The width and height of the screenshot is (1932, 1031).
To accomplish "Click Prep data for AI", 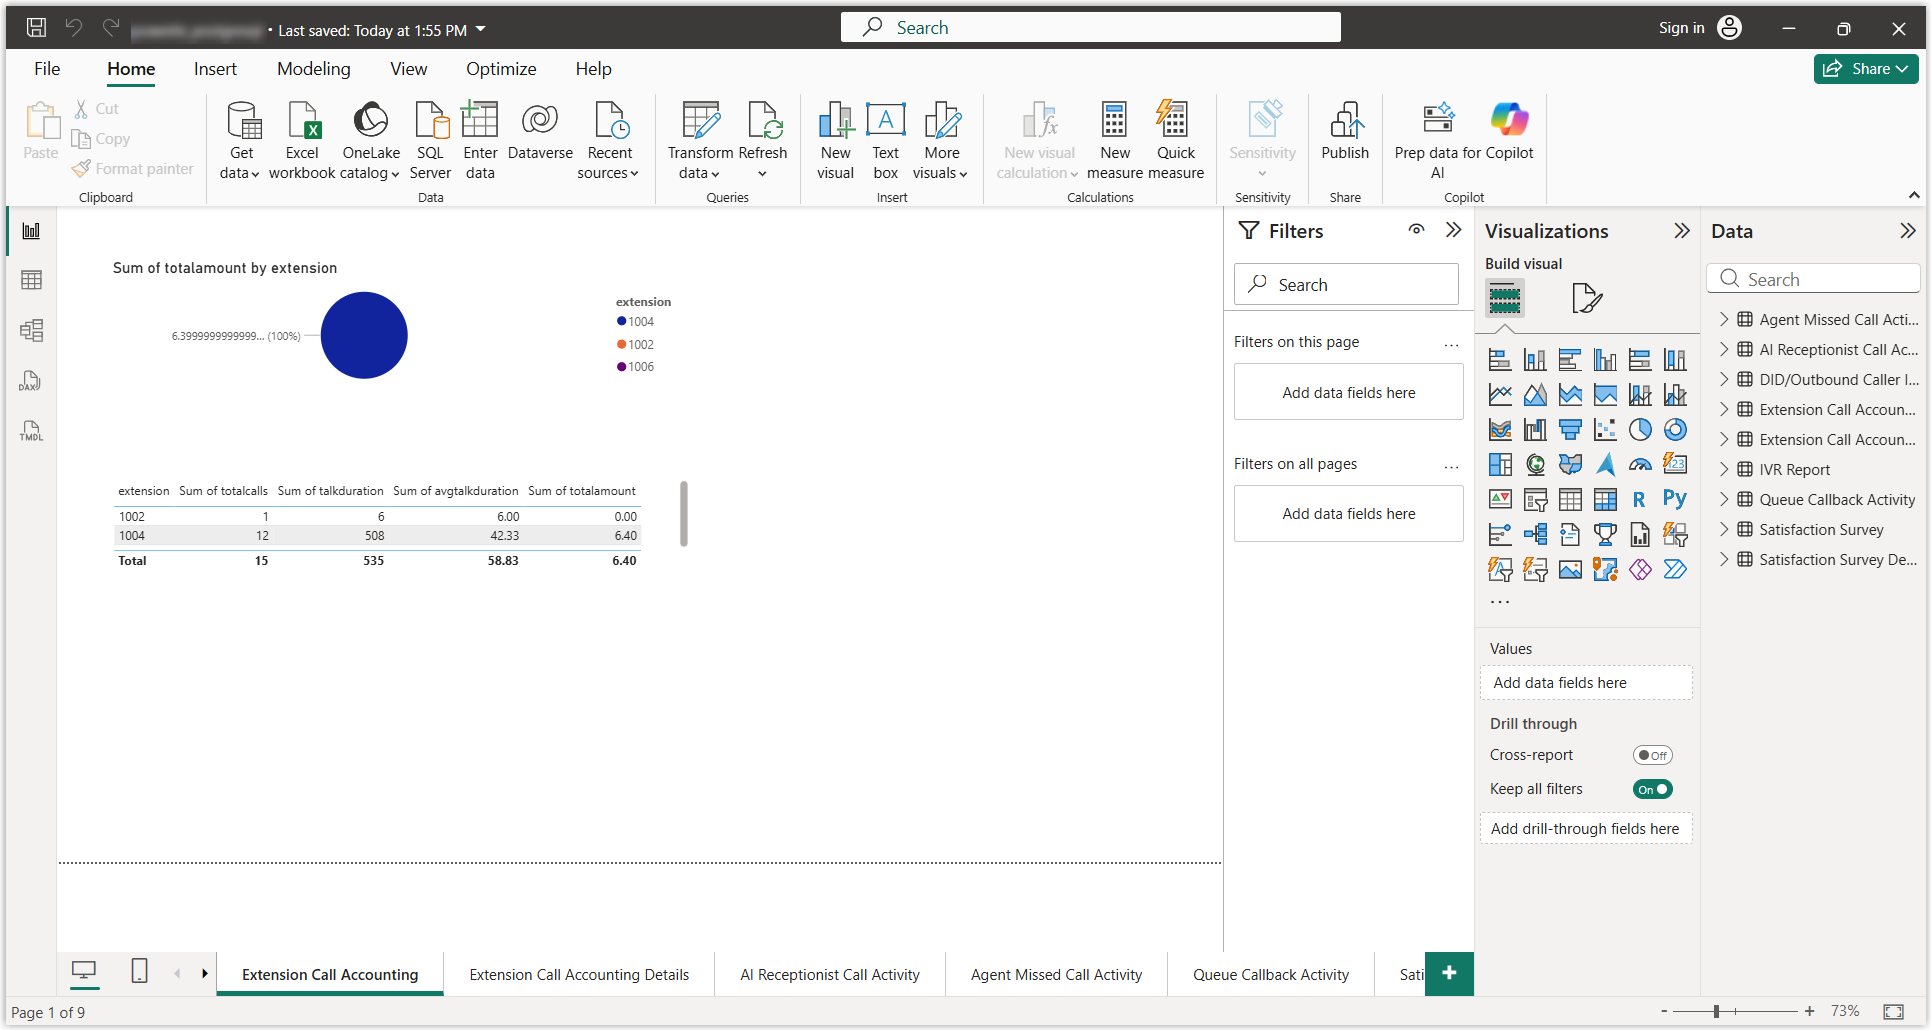I will [x=1438, y=140].
